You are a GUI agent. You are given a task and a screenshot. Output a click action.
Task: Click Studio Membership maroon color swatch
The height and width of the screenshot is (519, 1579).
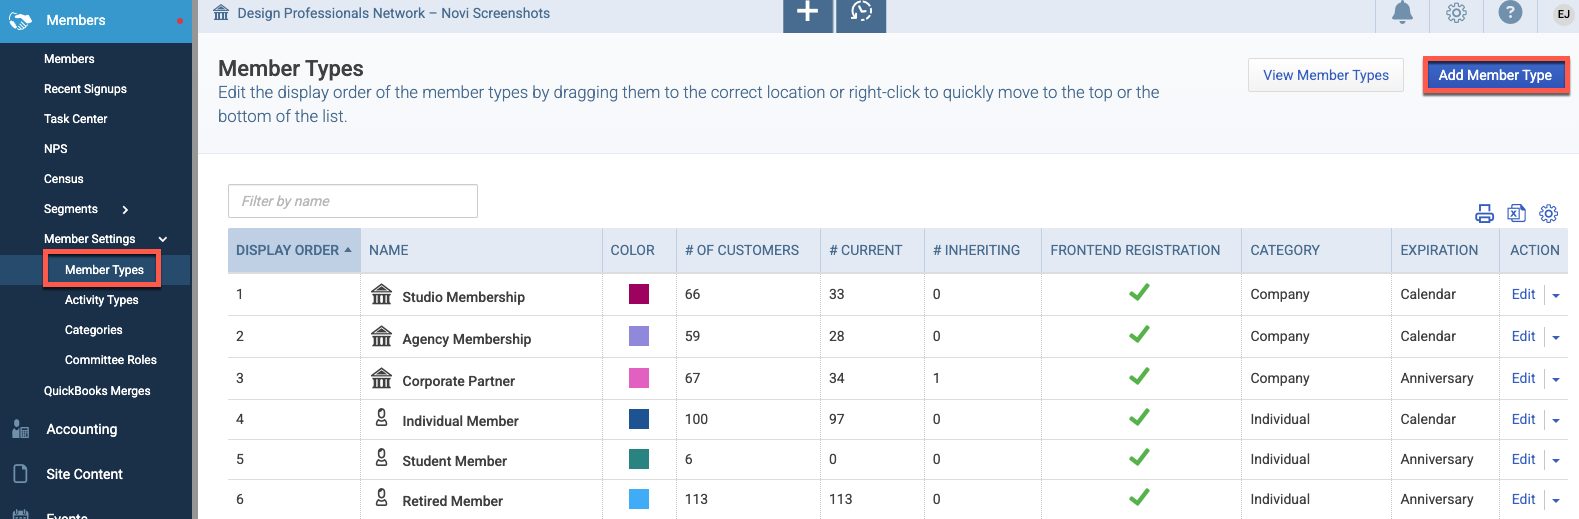(639, 294)
